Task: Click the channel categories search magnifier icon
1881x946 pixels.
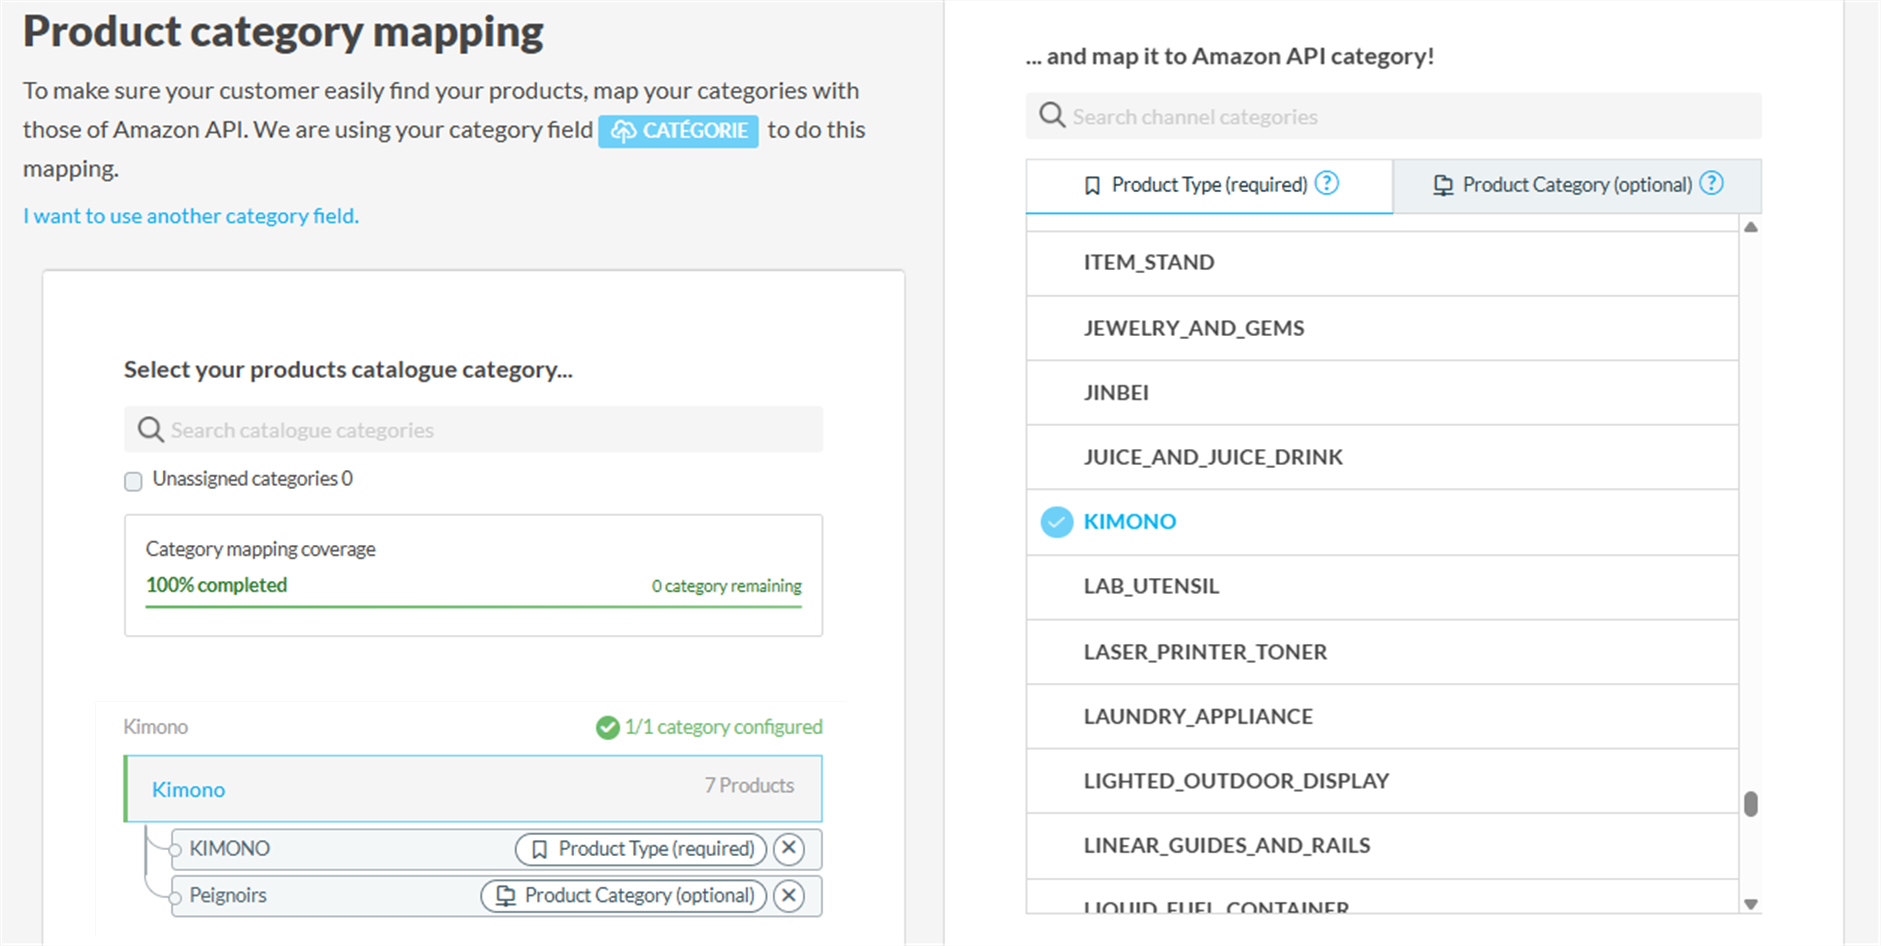Action: [1051, 116]
